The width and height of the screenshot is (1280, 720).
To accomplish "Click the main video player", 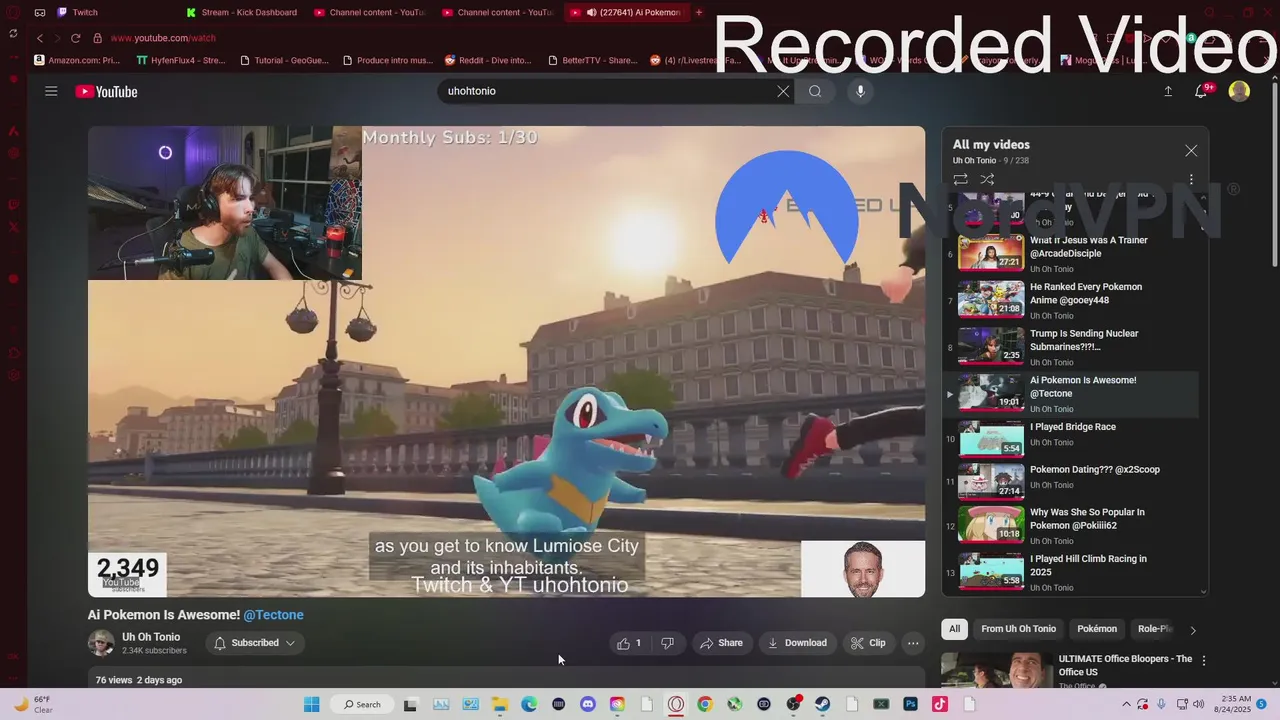I will (506, 361).
